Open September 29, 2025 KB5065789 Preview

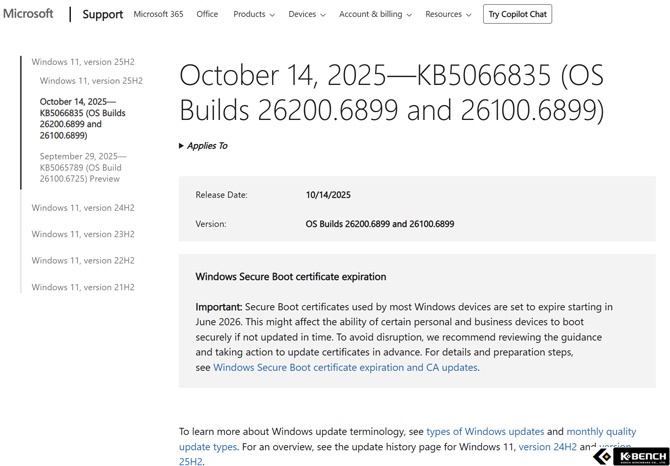[81, 167]
